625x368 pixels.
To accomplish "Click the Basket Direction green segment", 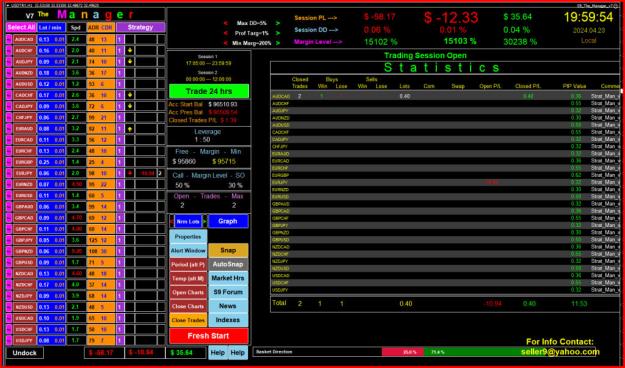I will click(509, 352).
